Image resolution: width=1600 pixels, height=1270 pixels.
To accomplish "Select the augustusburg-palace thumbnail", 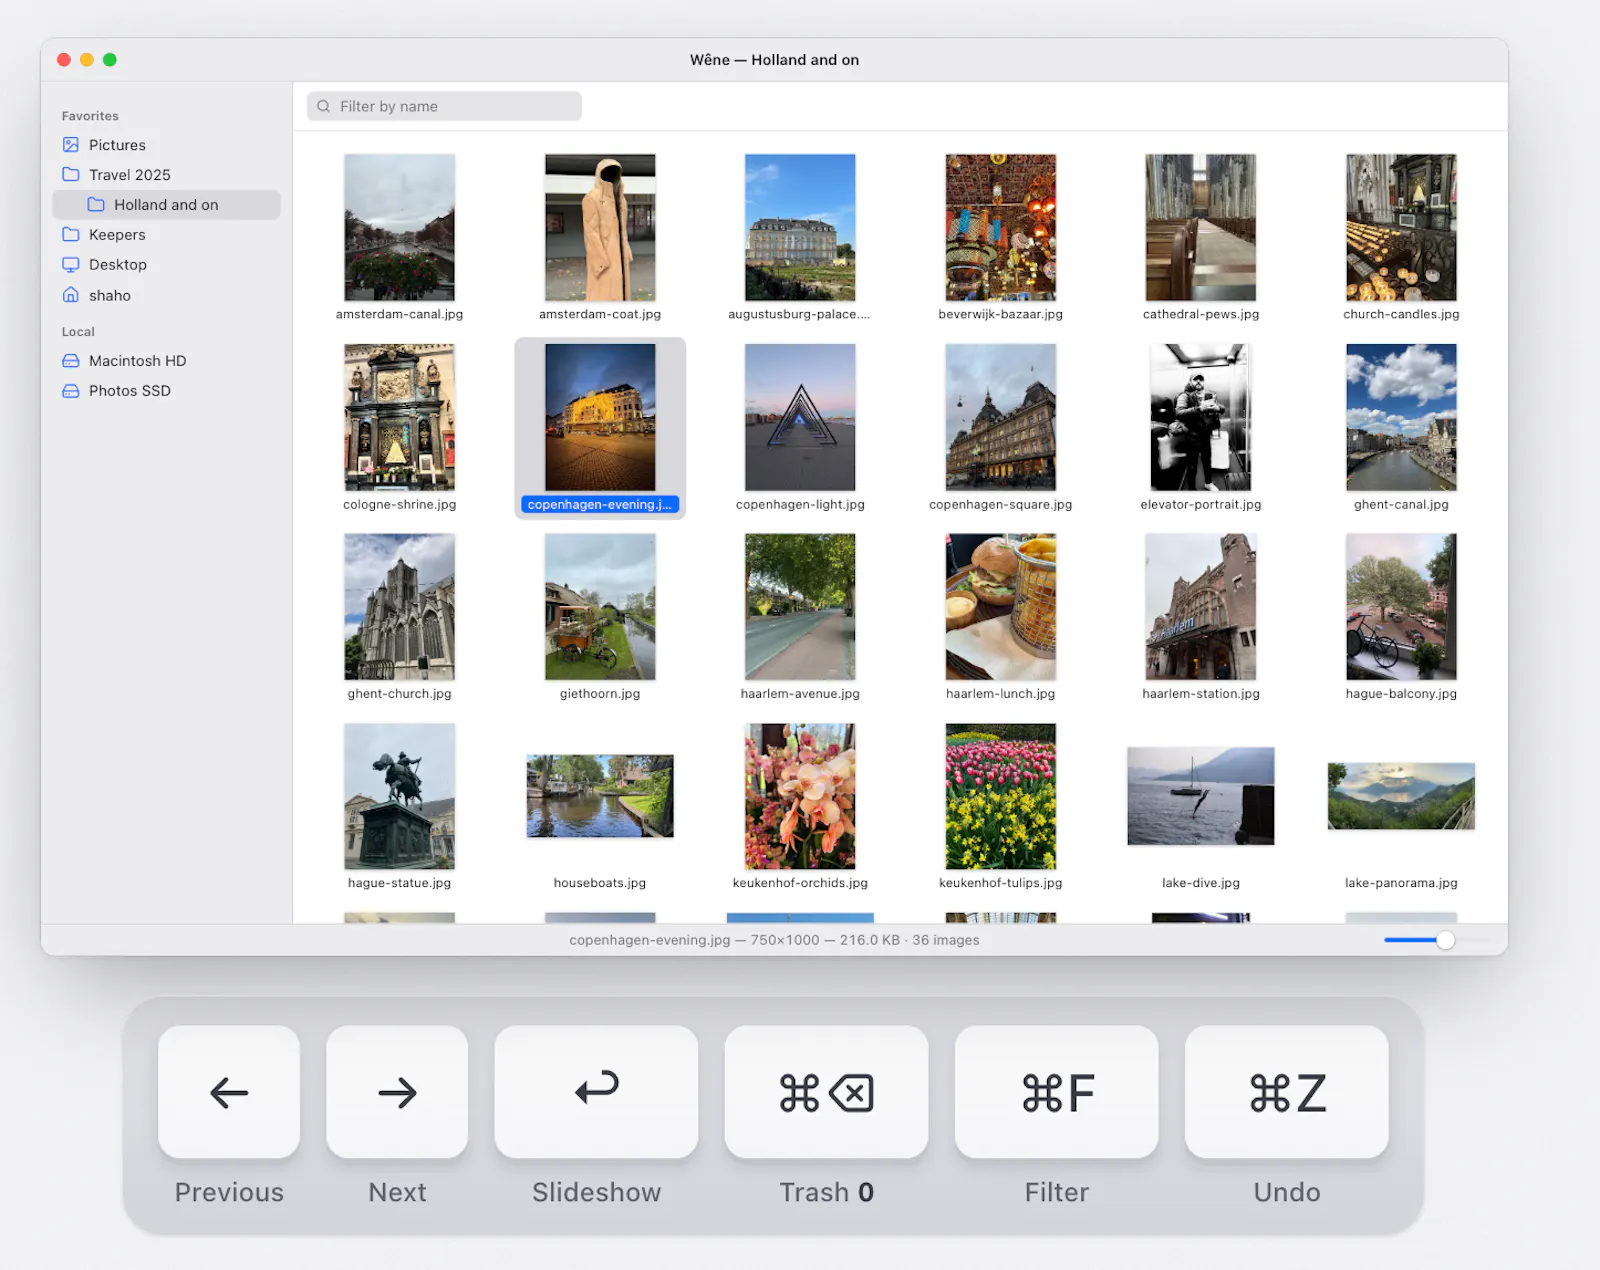I will pos(800,227).
